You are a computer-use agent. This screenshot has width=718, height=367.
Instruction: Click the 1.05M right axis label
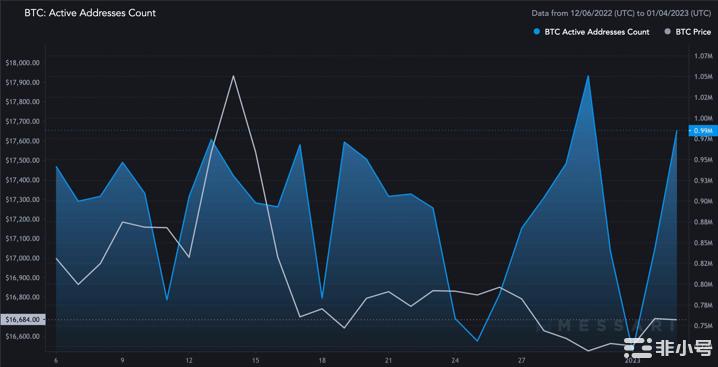click(x=702, y=77)
